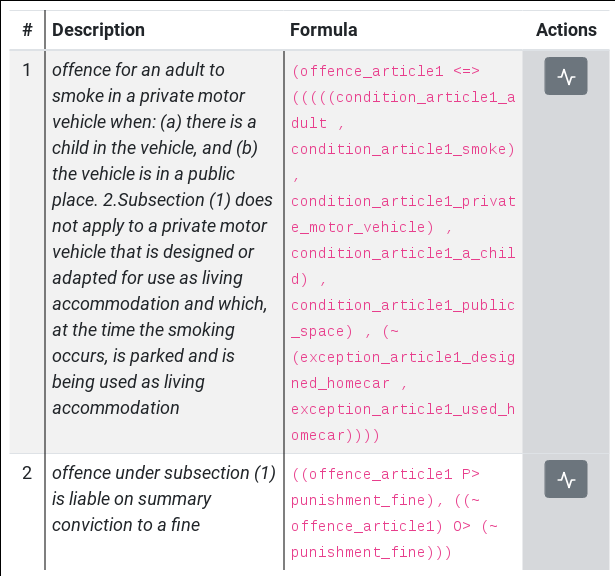The width and height of the screenshot is (615, 576).
Task: Click the Actions column header
Action: click(x=566, y=30)
